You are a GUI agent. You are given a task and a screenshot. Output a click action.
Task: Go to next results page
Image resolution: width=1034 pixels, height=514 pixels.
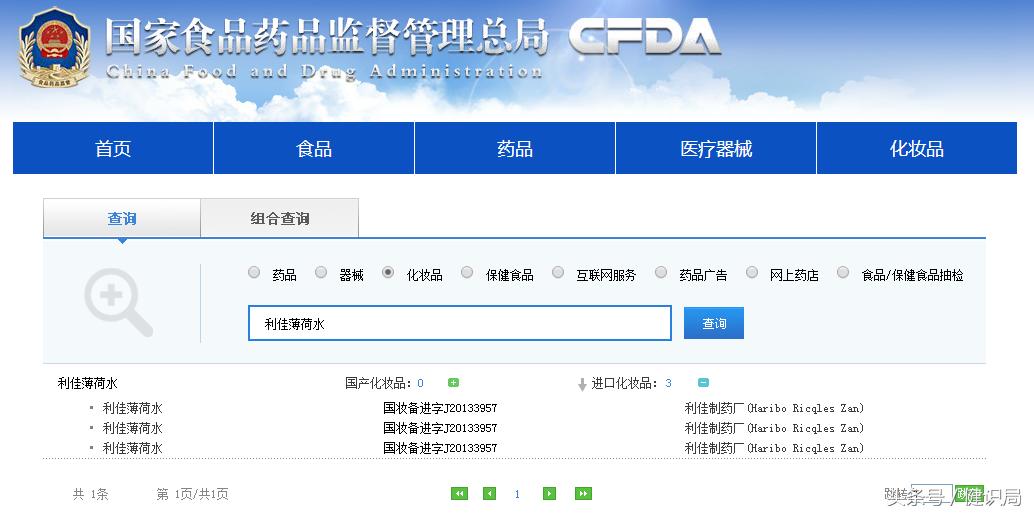click(549, 494)
